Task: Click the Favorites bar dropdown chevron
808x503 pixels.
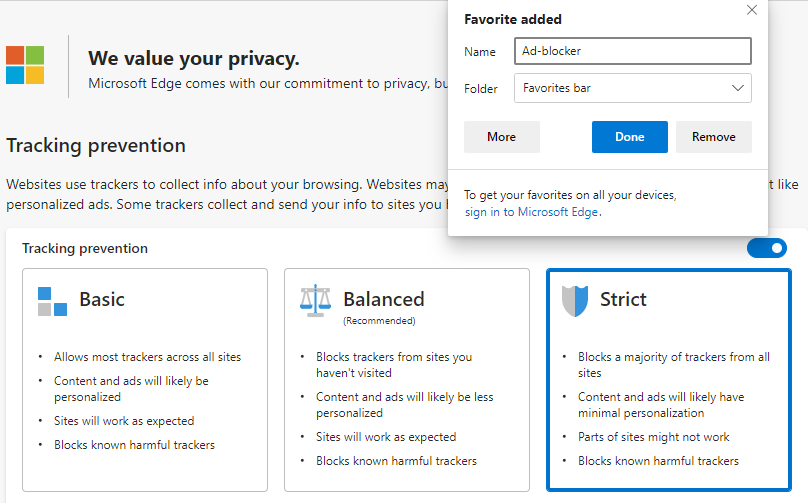Action: 738,88
